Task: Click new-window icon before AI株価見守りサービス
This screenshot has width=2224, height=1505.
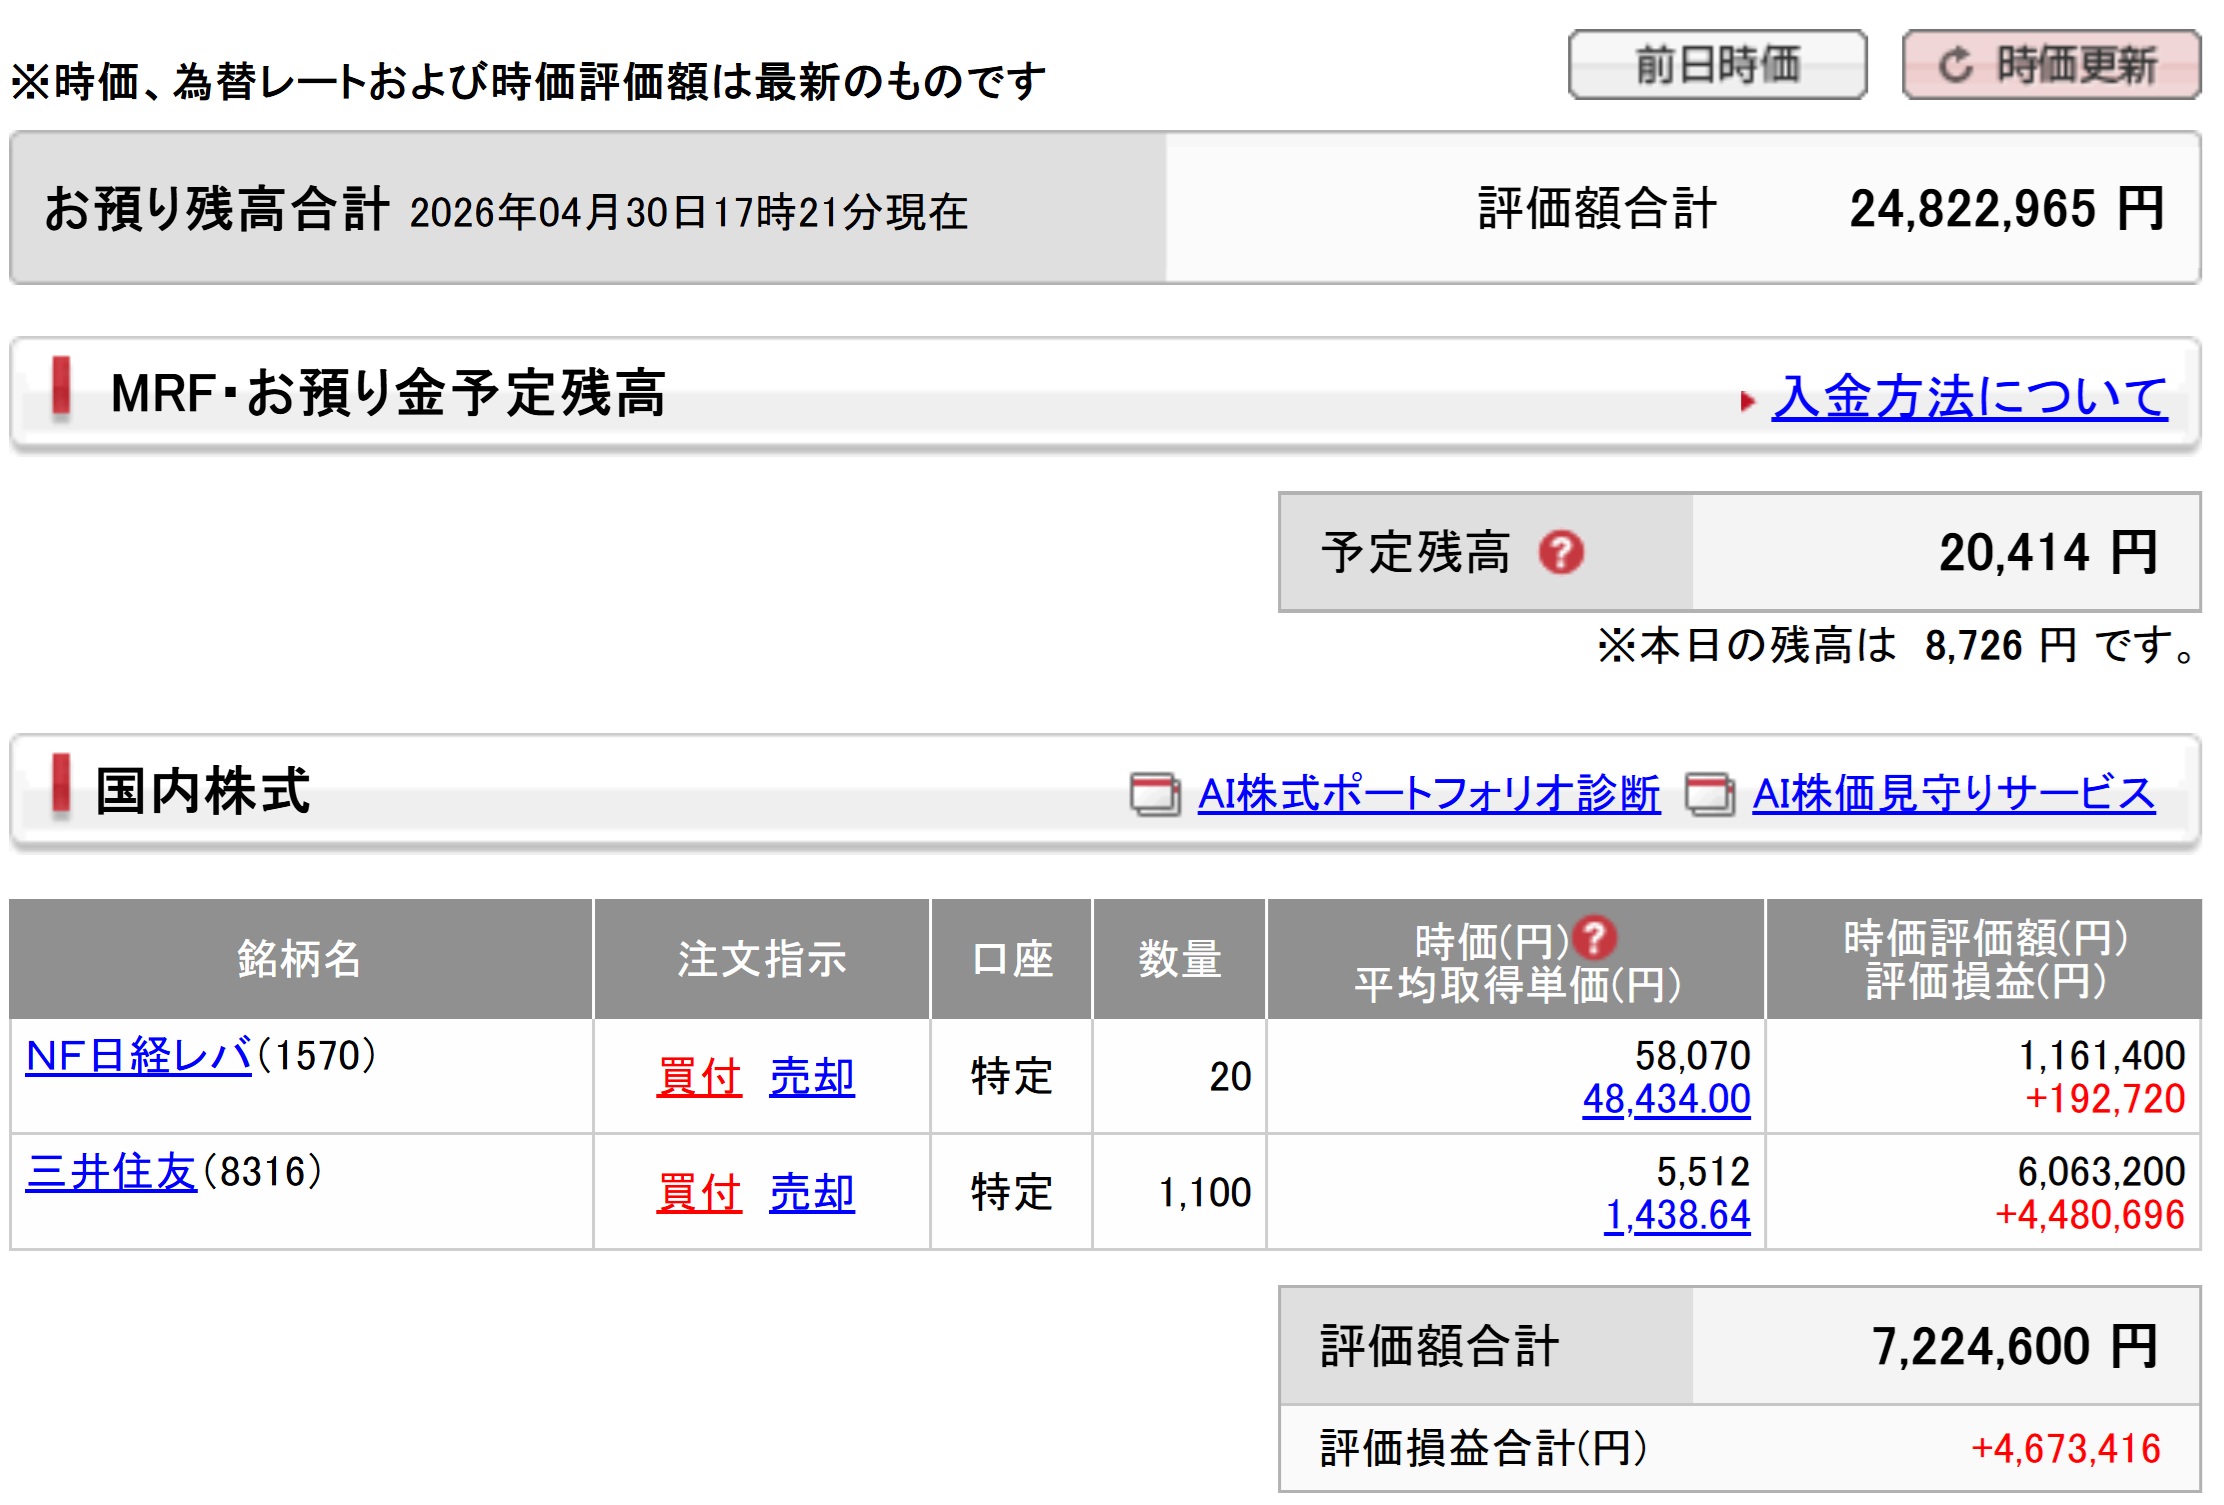Action: 1710,795
